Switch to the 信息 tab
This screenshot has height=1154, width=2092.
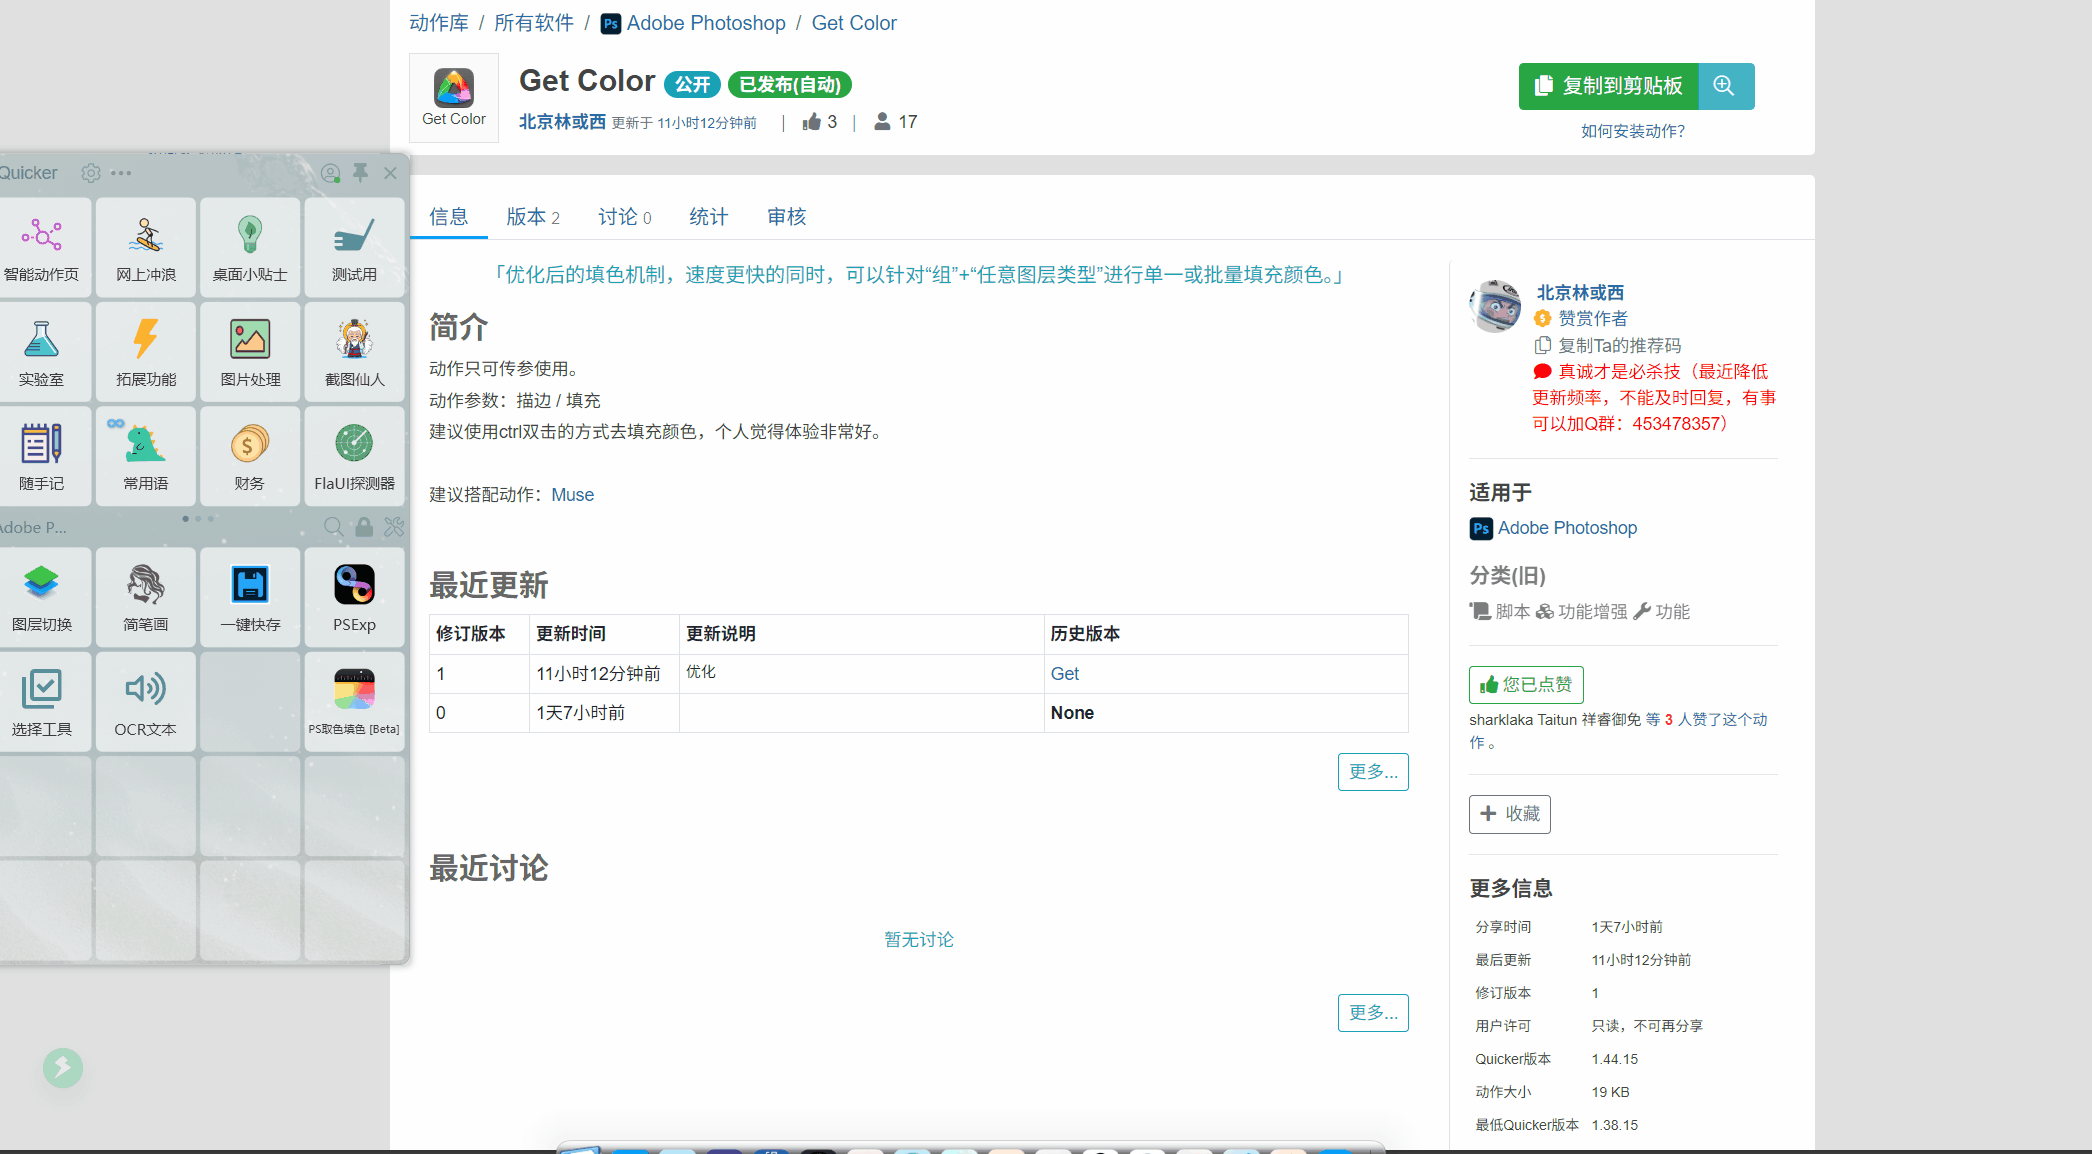click(448, 217)
